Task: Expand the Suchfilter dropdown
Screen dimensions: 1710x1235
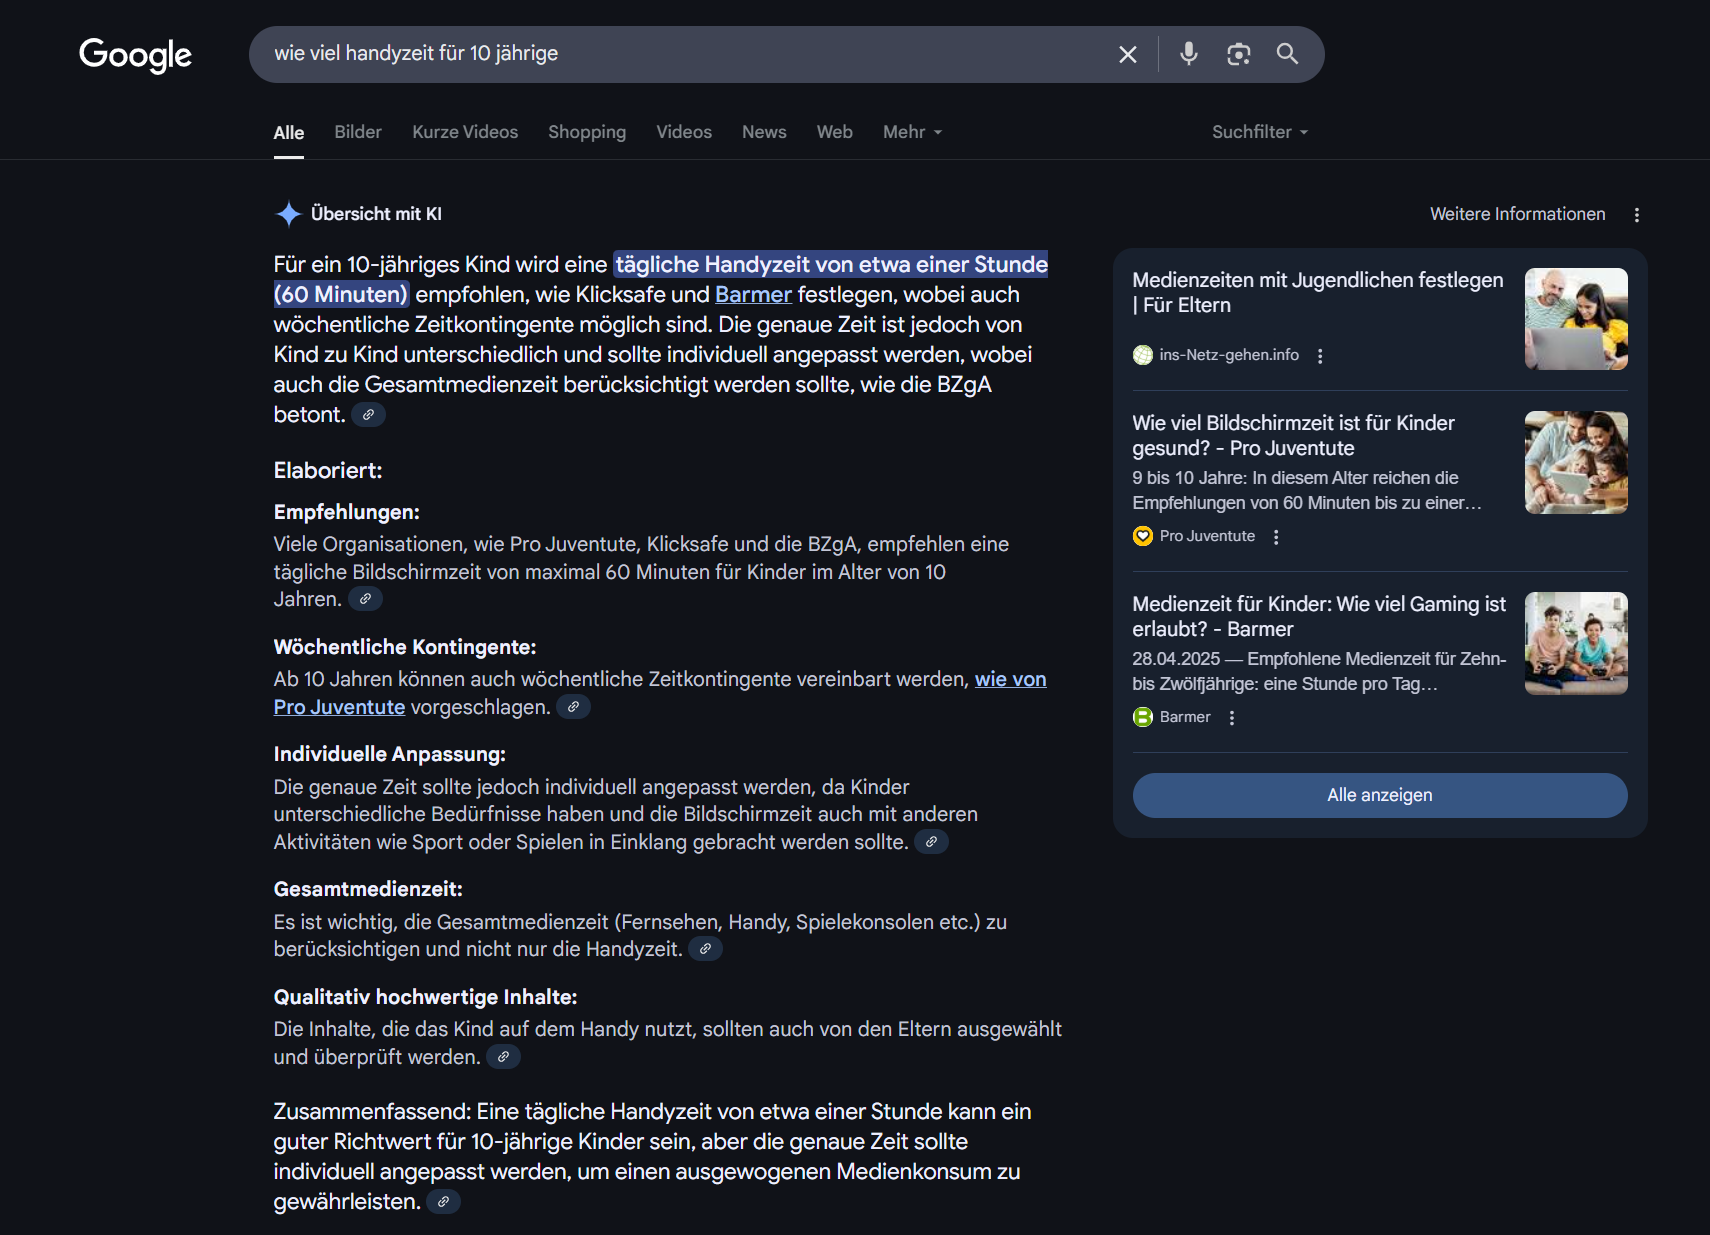Action: (1259, 132)
